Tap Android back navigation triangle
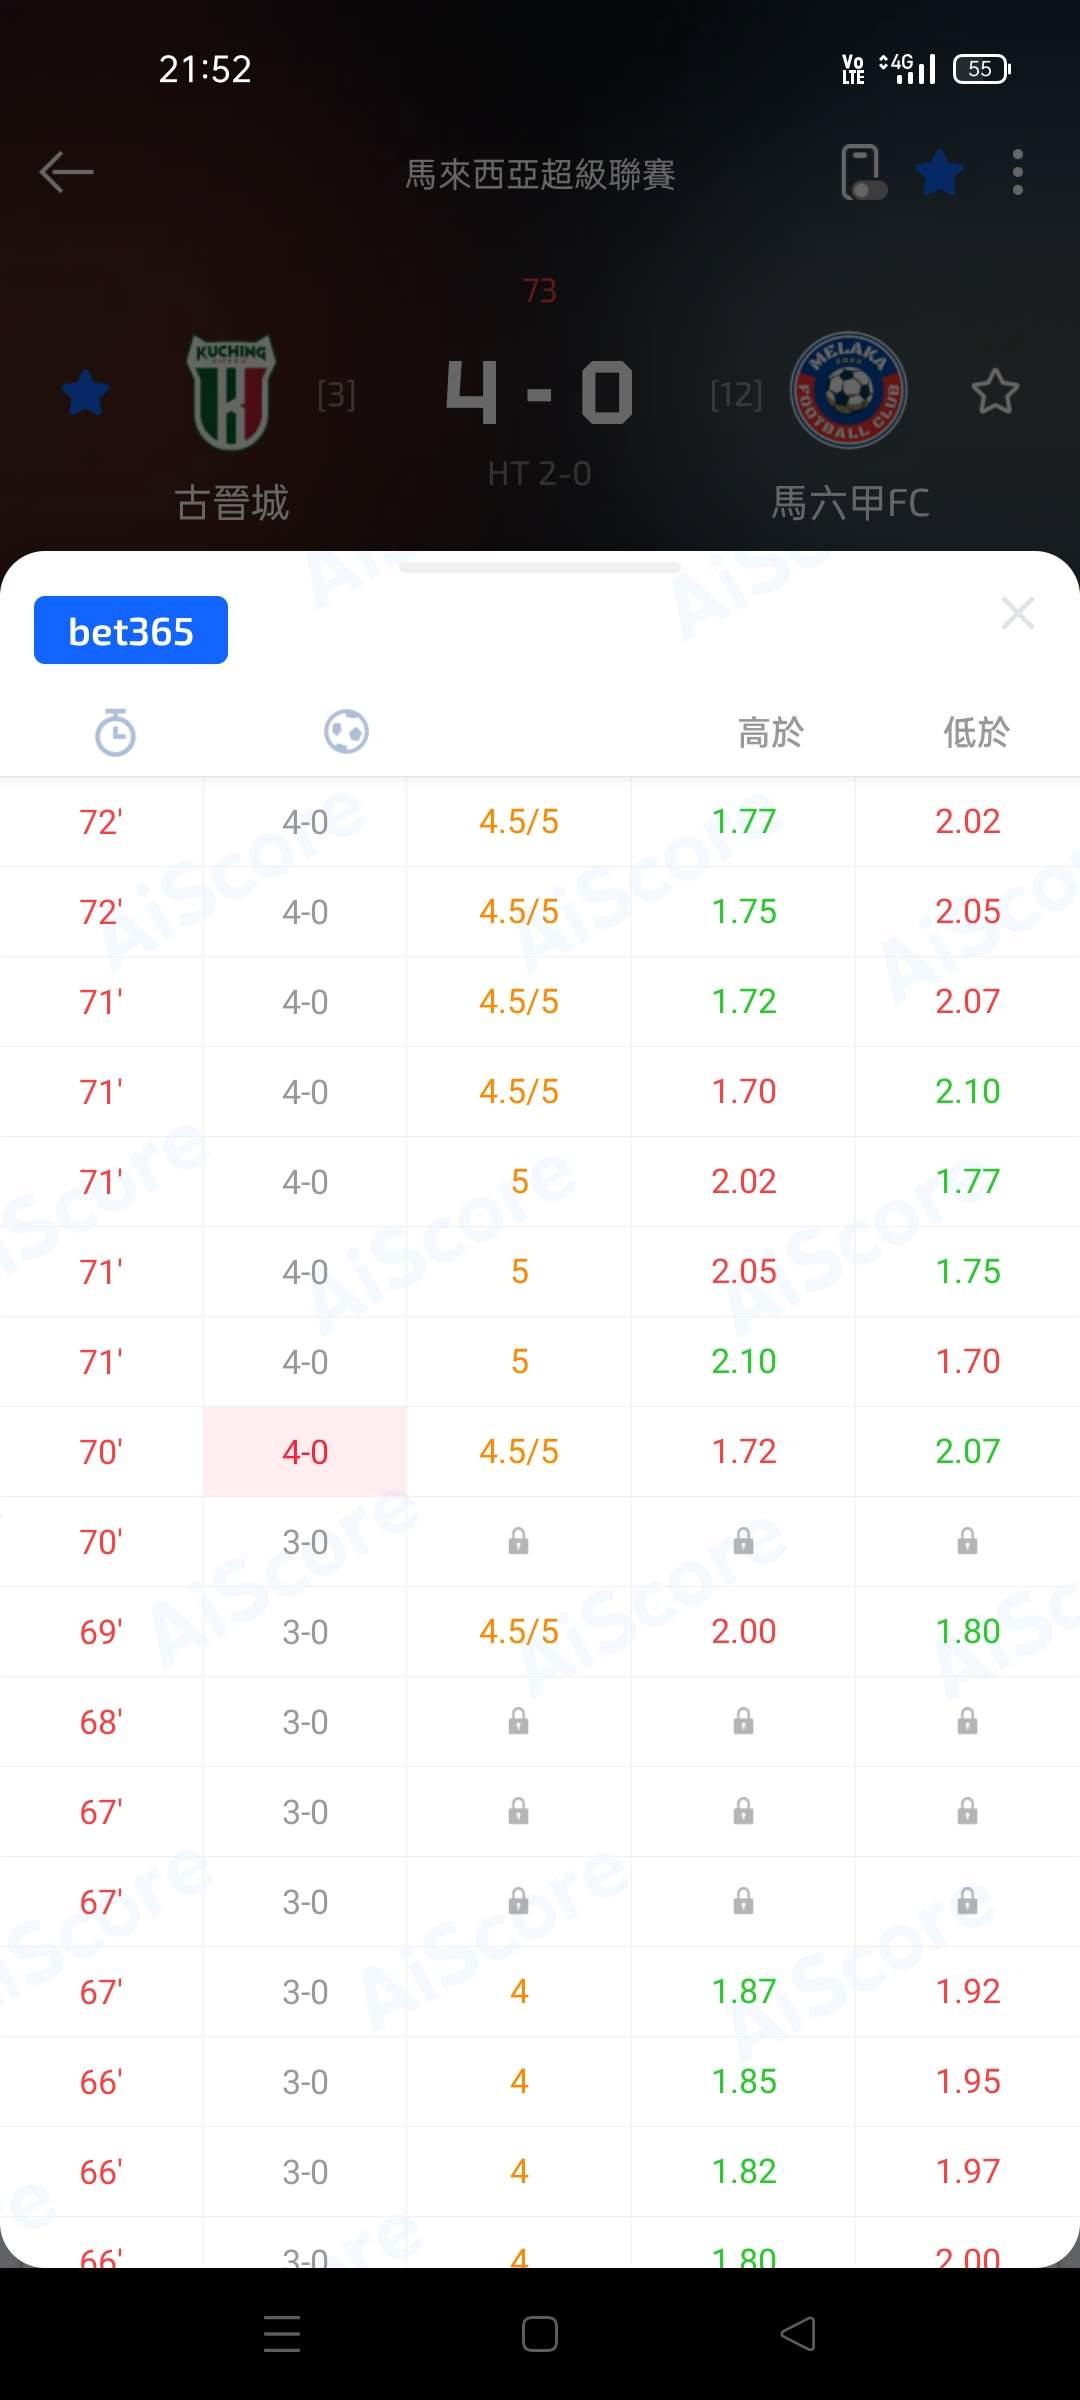 [x=798, y=2333]
